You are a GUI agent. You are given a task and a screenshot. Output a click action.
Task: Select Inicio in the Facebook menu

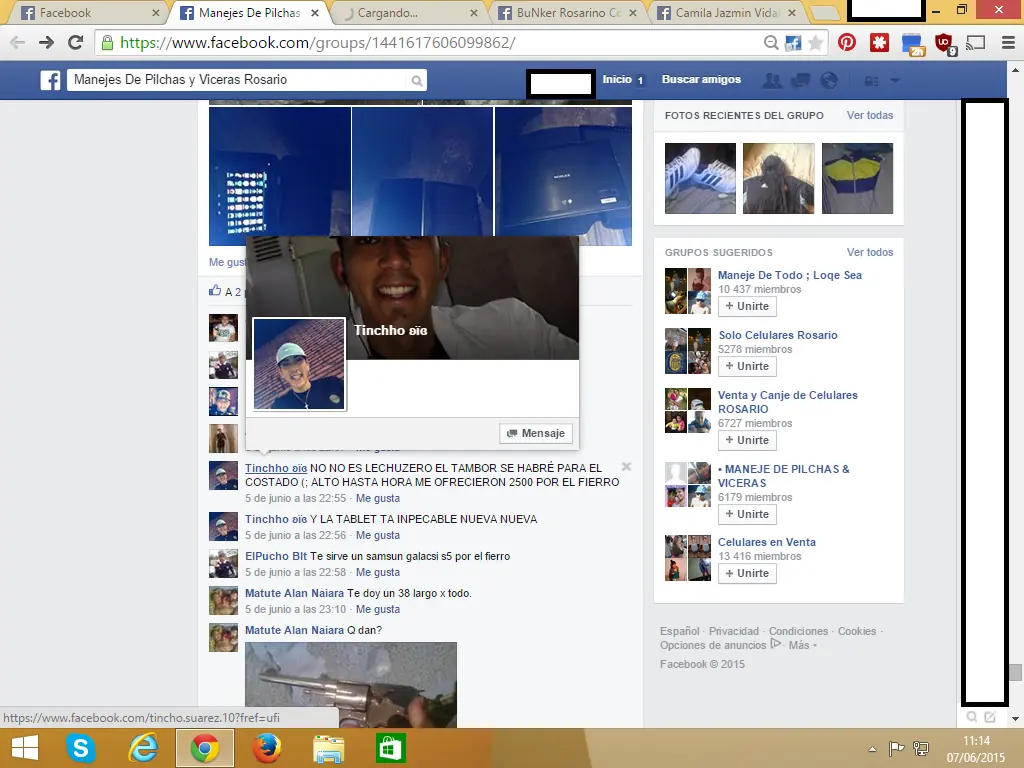(618, 80)
